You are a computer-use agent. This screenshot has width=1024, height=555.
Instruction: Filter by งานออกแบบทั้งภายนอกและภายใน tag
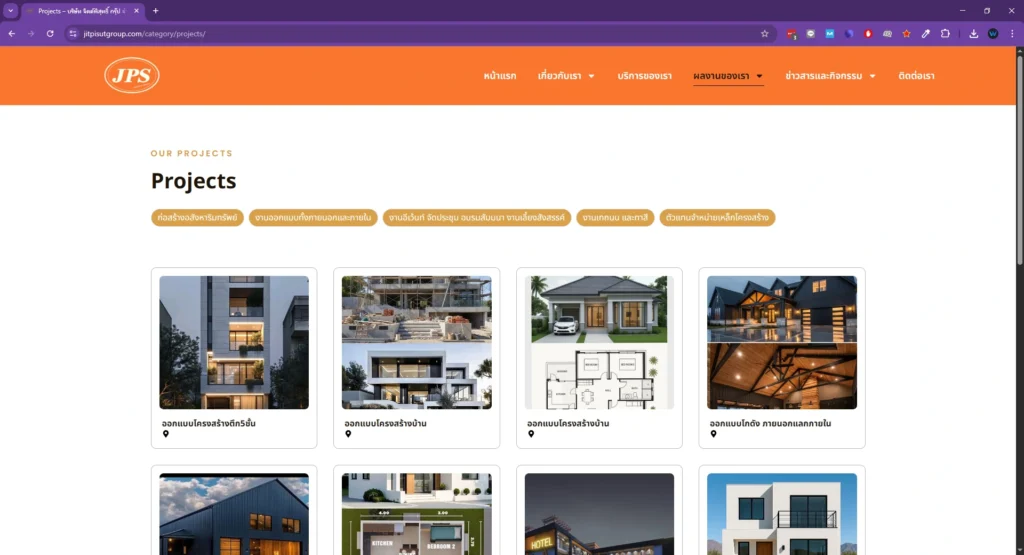(x=313, y=217)
